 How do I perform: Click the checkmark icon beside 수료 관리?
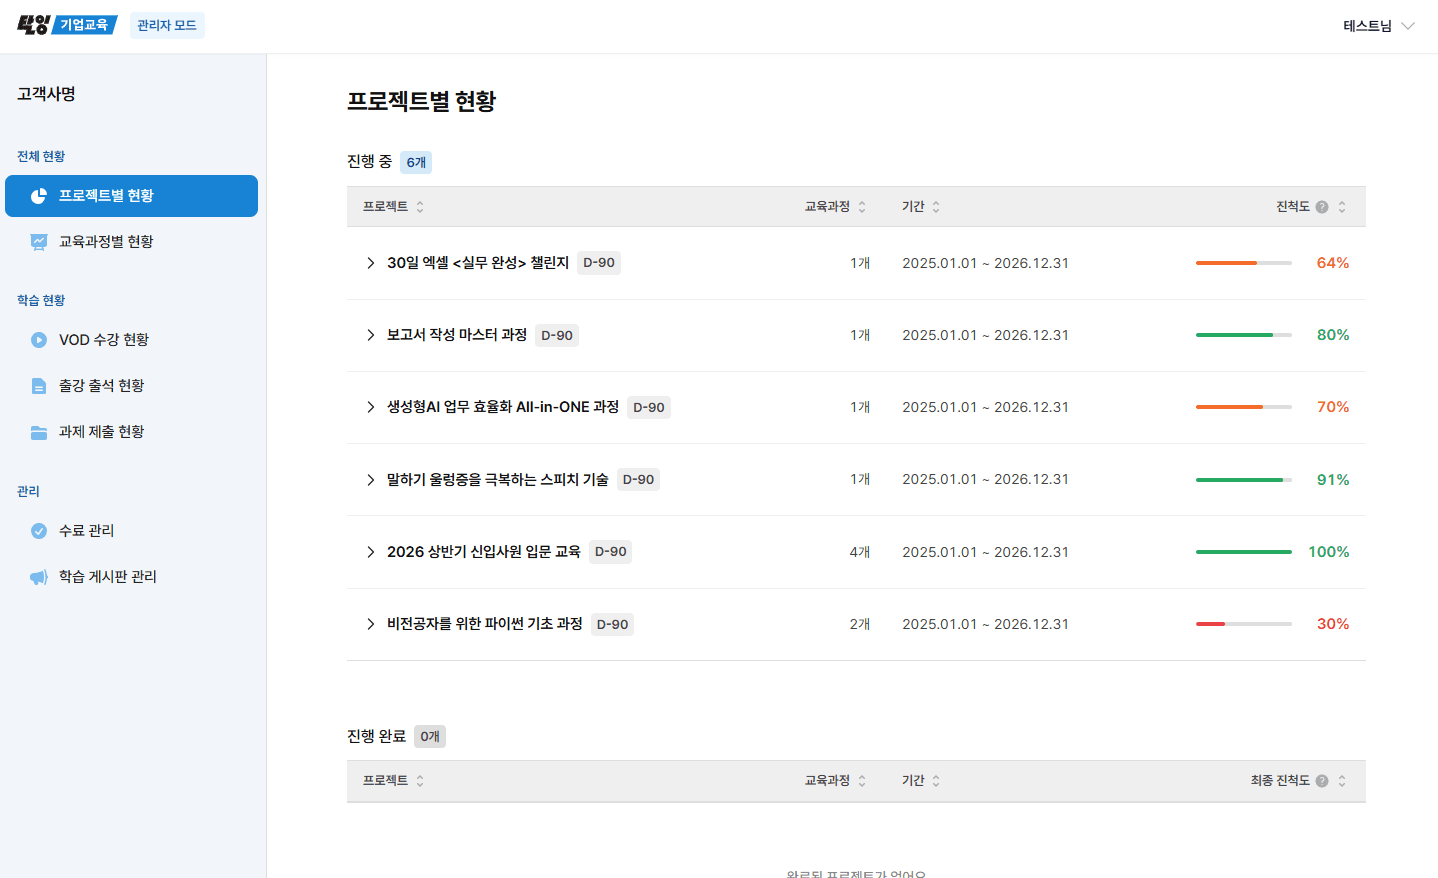39,531
